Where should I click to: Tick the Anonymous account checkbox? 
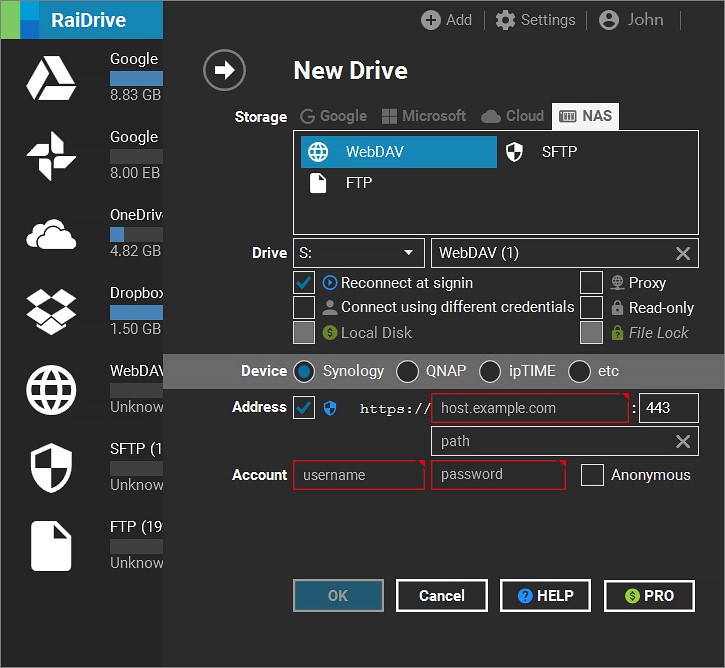click(x=592, y=475)
